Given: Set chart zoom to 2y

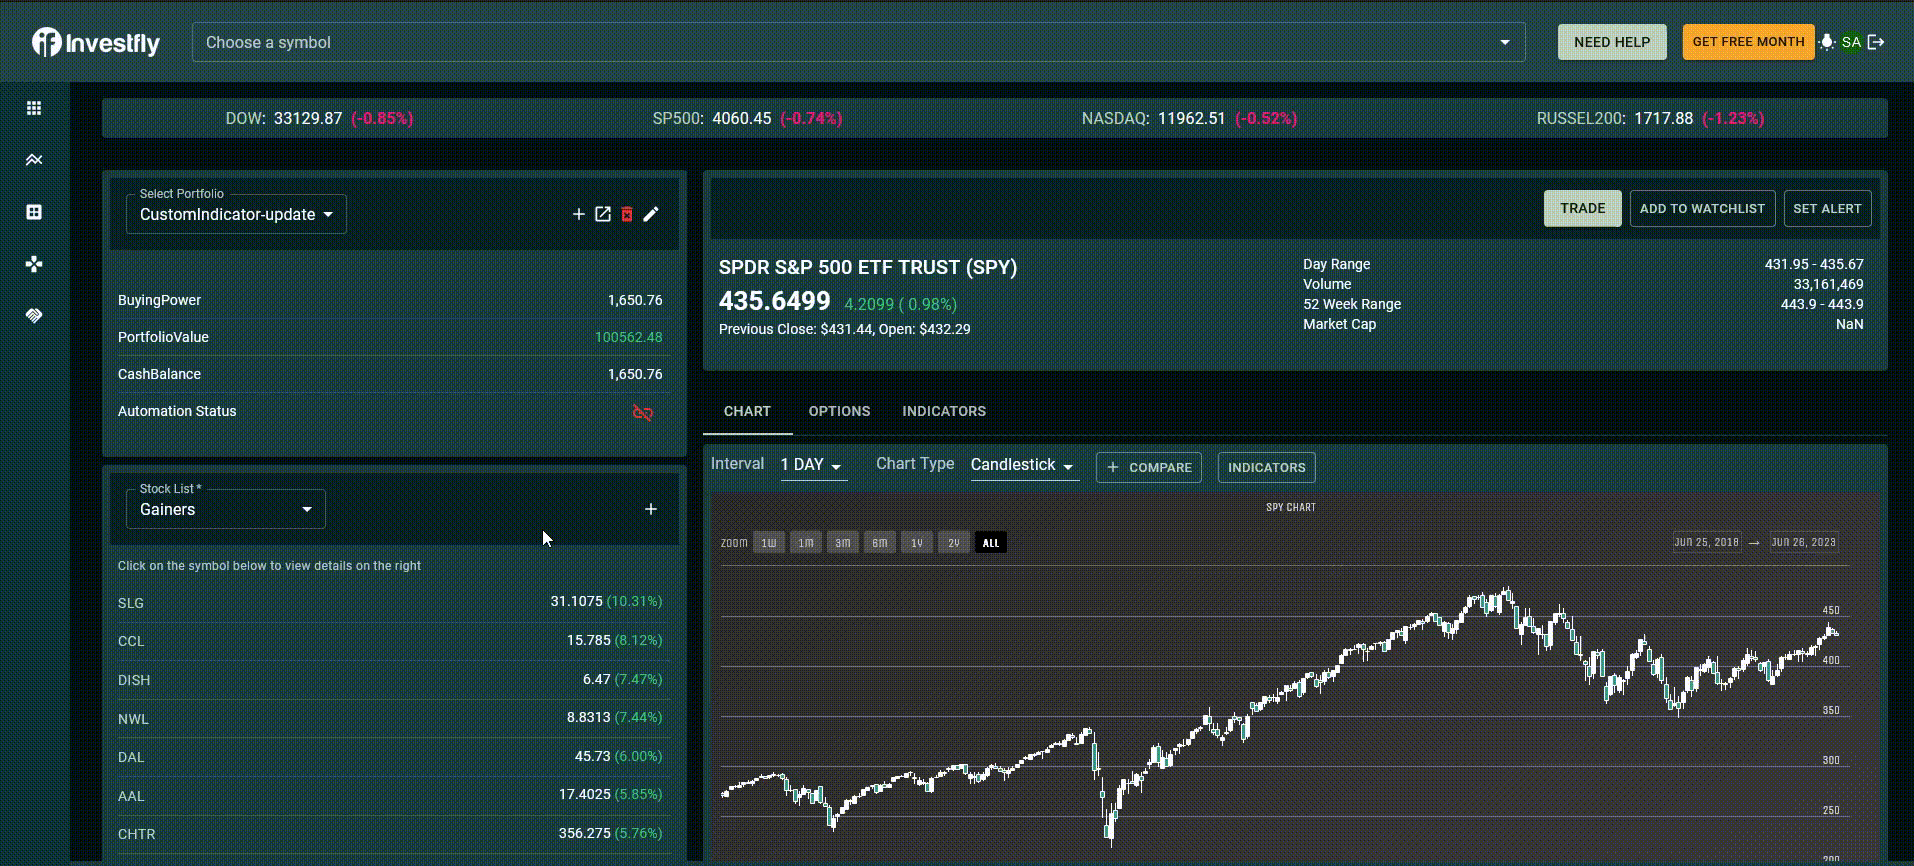Looking at the screenshot, I should [954, 543].
